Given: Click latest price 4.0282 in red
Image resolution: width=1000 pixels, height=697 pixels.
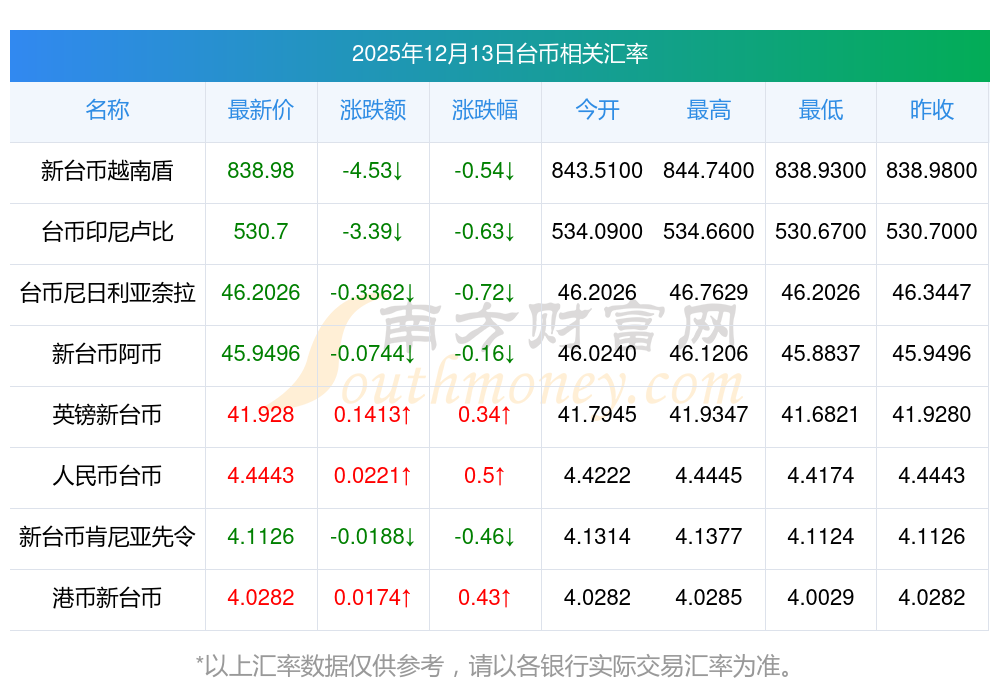Looking at the screenshot, I should [261, 598].
